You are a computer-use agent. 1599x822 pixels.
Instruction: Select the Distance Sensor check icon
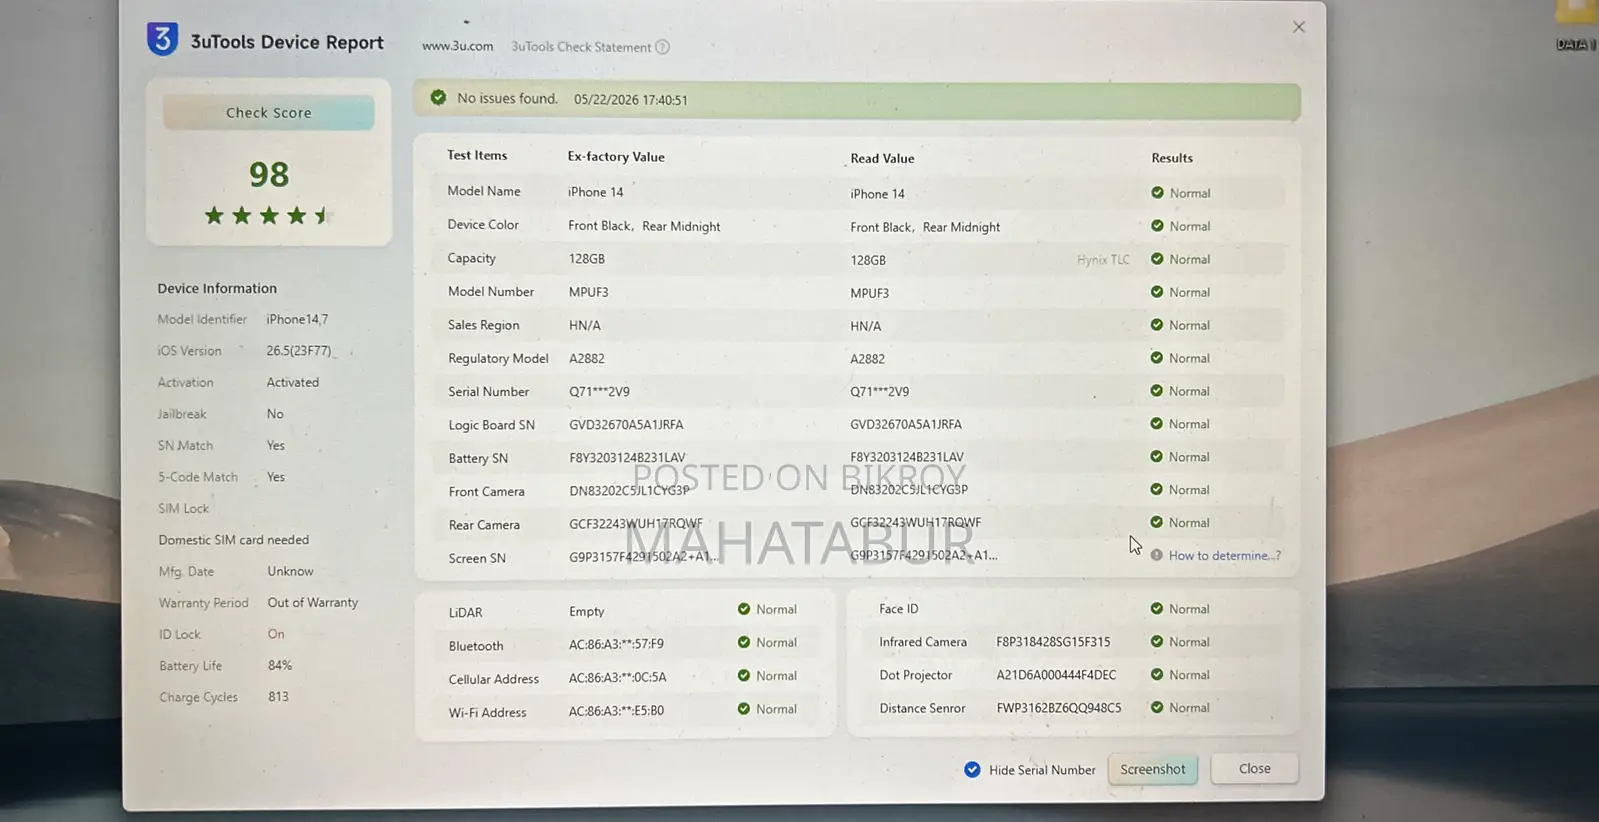[1157, 708]
